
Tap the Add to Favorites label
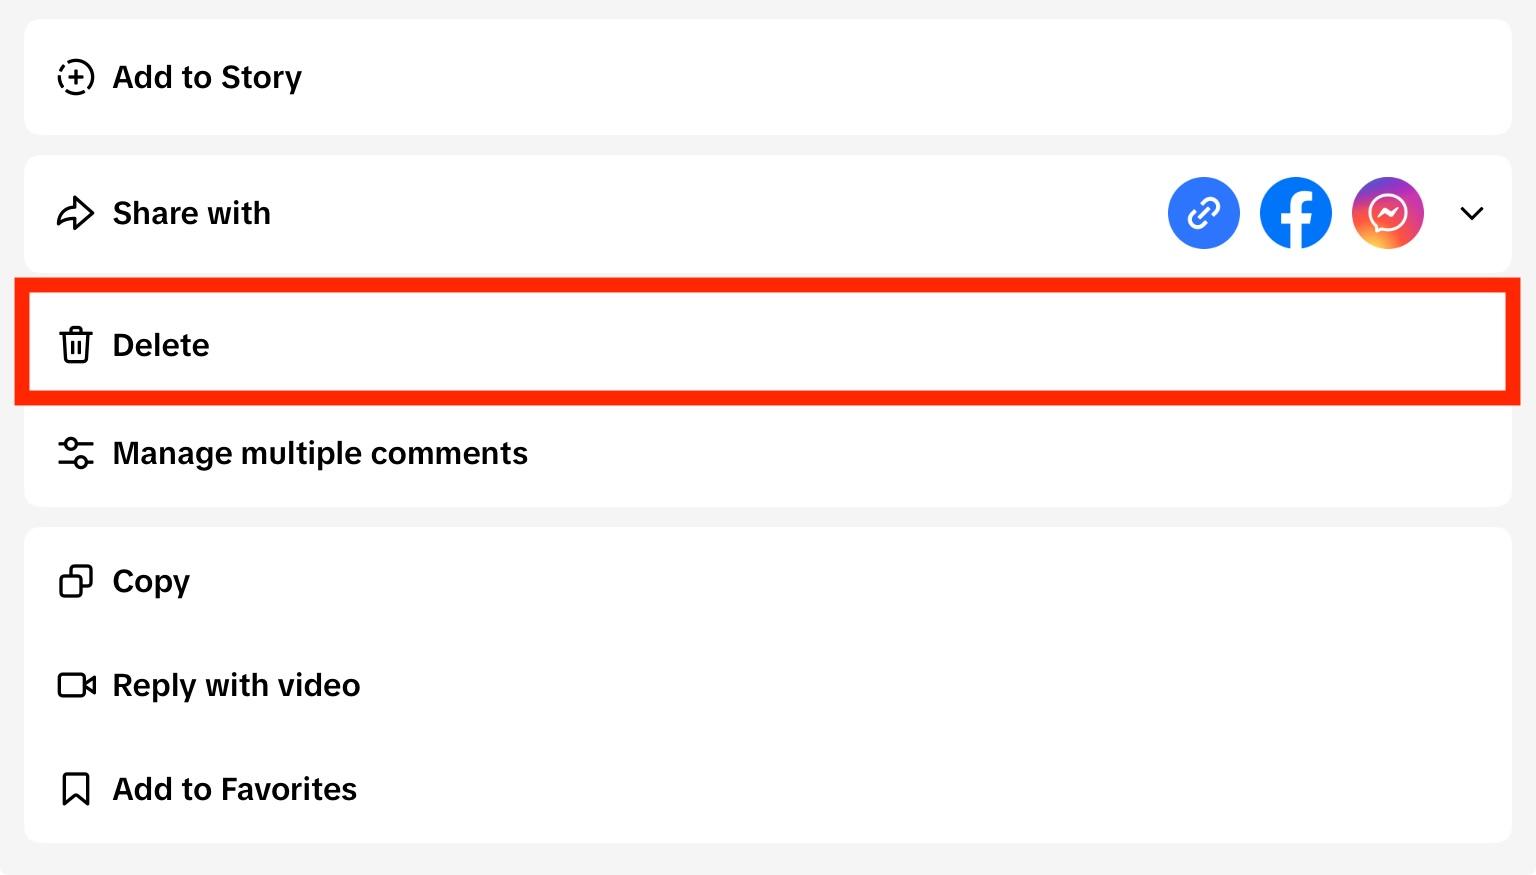pos(234,789)
